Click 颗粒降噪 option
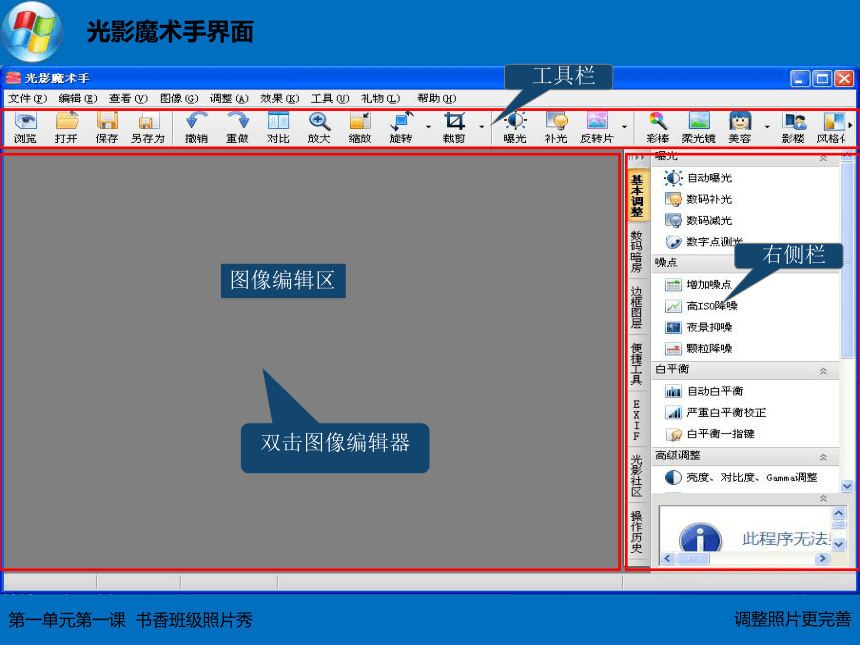860x645 pixels. (x=698, y=348)
